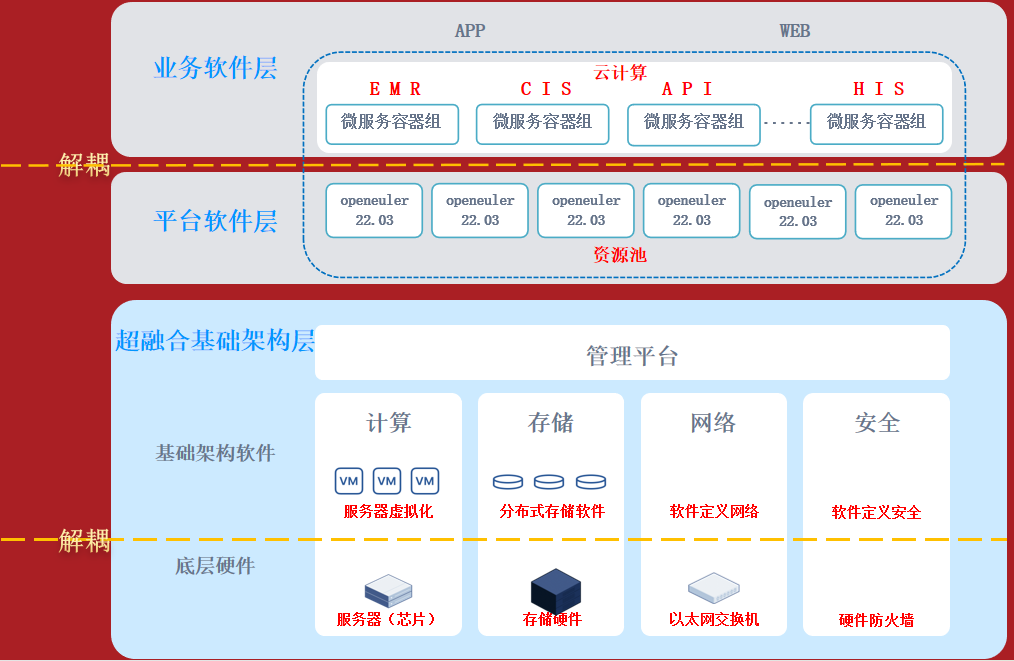This screenshot has width=1014, height=661.
Task: Select the 微服务容器组 box under API
Action: click(x=694, y=123)
